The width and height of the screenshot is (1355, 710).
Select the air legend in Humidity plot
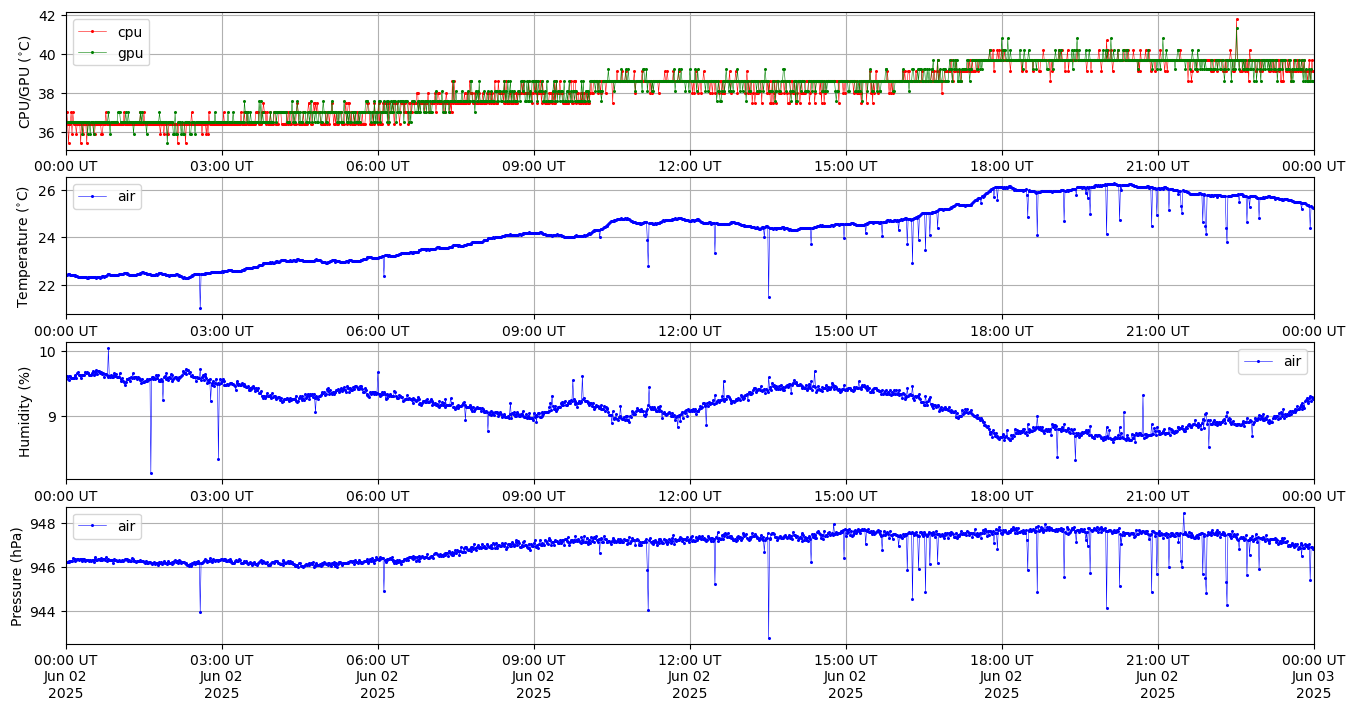click(x=1272, y=361)
